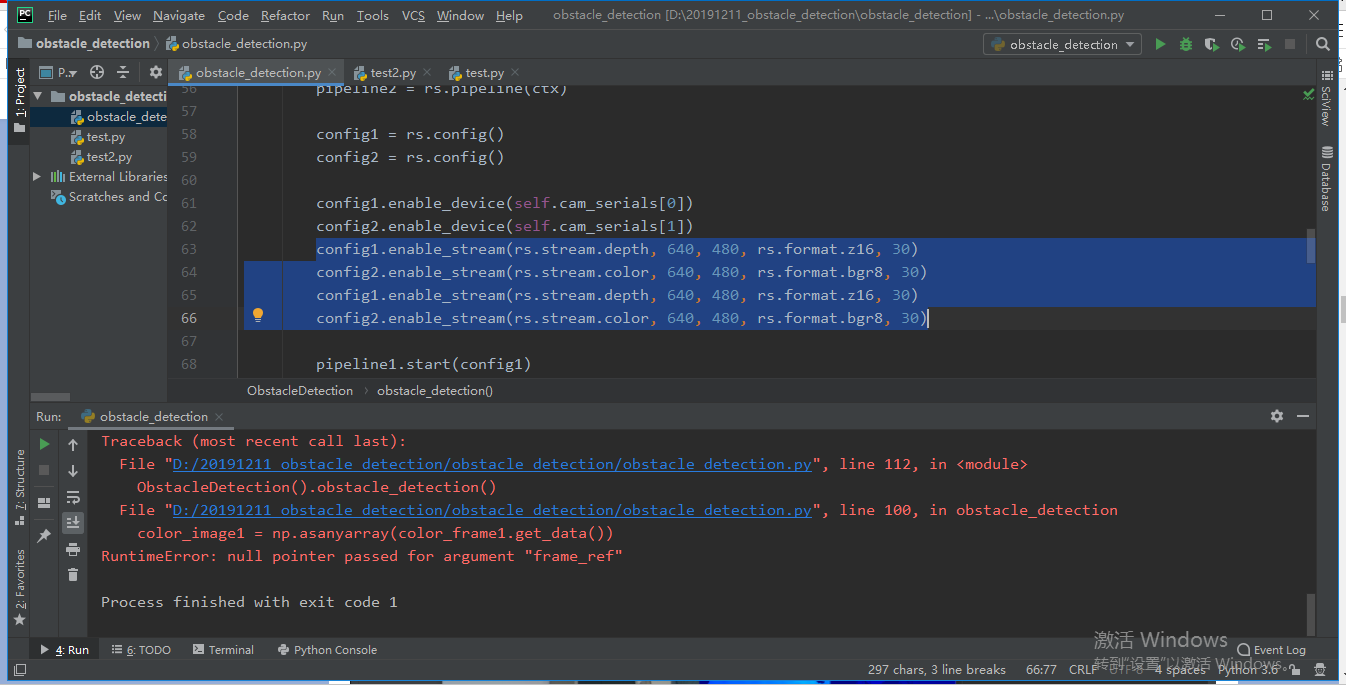Run obstacle_detection with the green play icon
This screenshot has width=1346, height=688.
coord(1159,44)
